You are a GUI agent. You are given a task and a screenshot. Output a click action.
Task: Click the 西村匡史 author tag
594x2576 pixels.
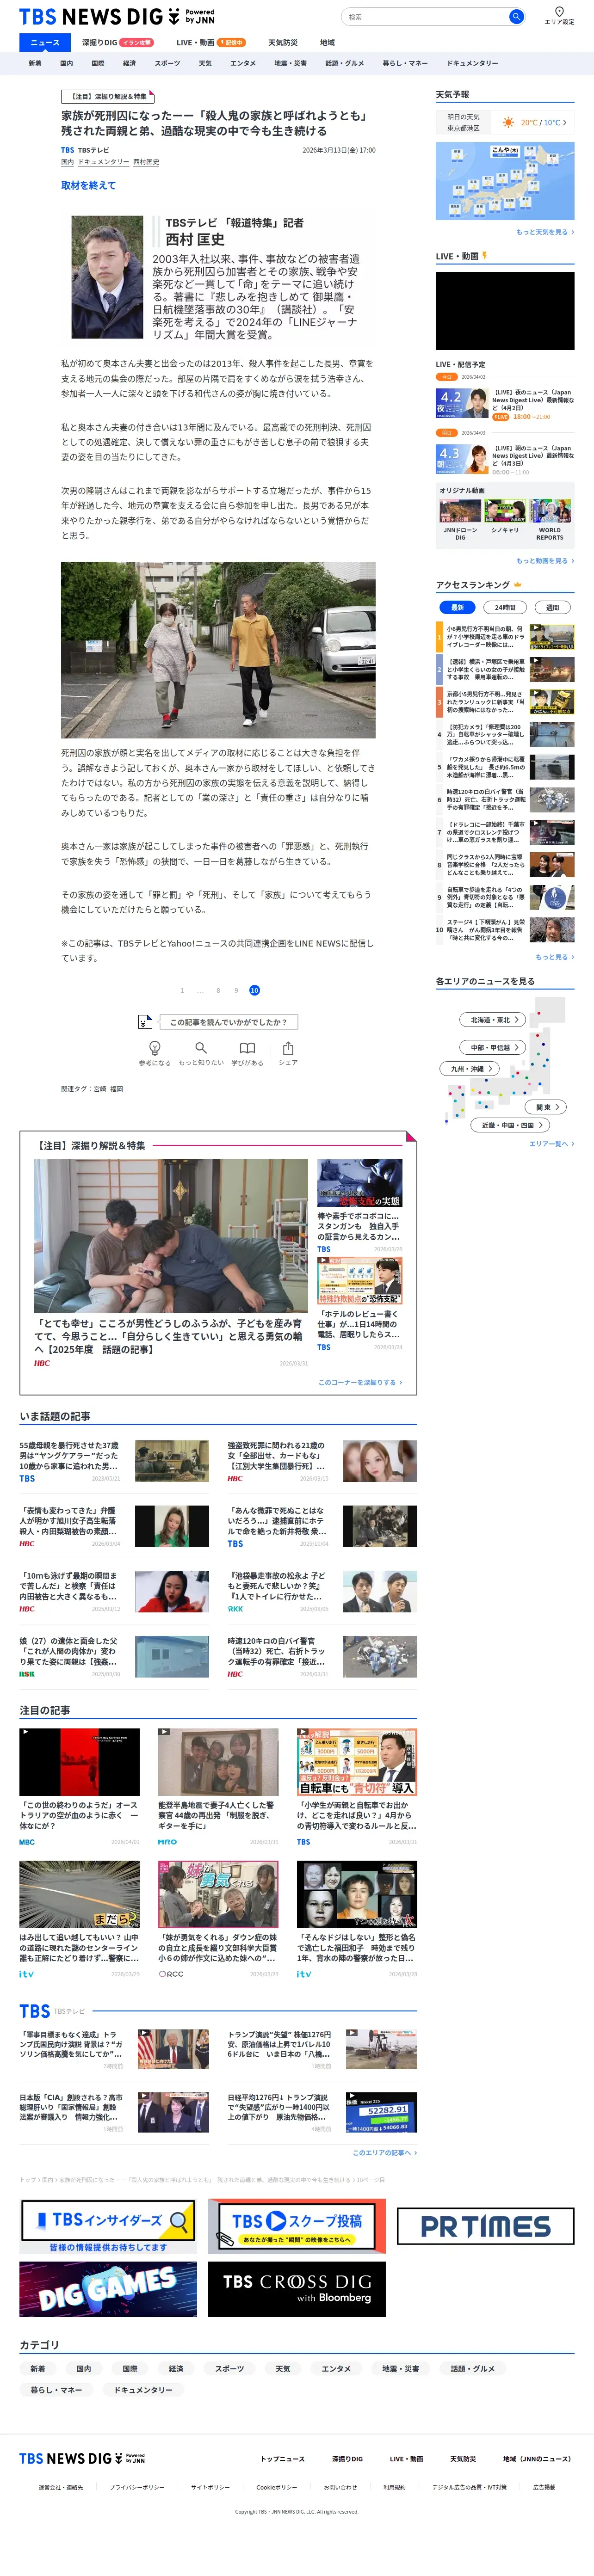point(146,162)
